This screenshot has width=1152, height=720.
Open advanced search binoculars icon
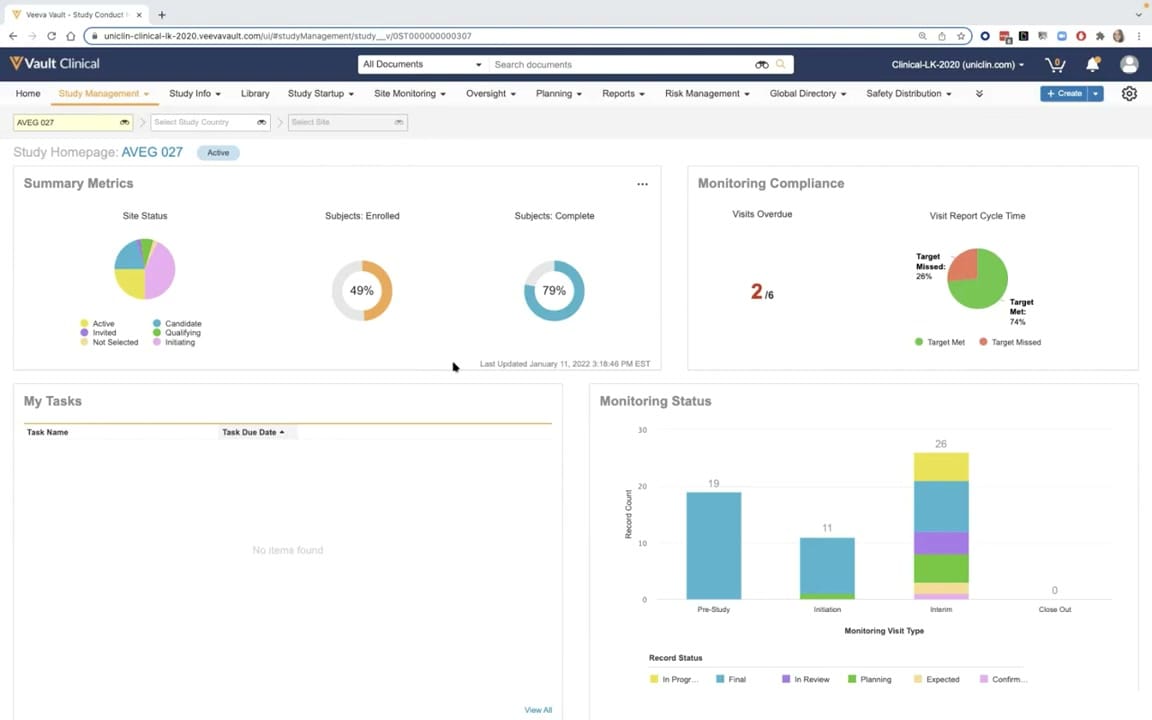tap(761, 65)
